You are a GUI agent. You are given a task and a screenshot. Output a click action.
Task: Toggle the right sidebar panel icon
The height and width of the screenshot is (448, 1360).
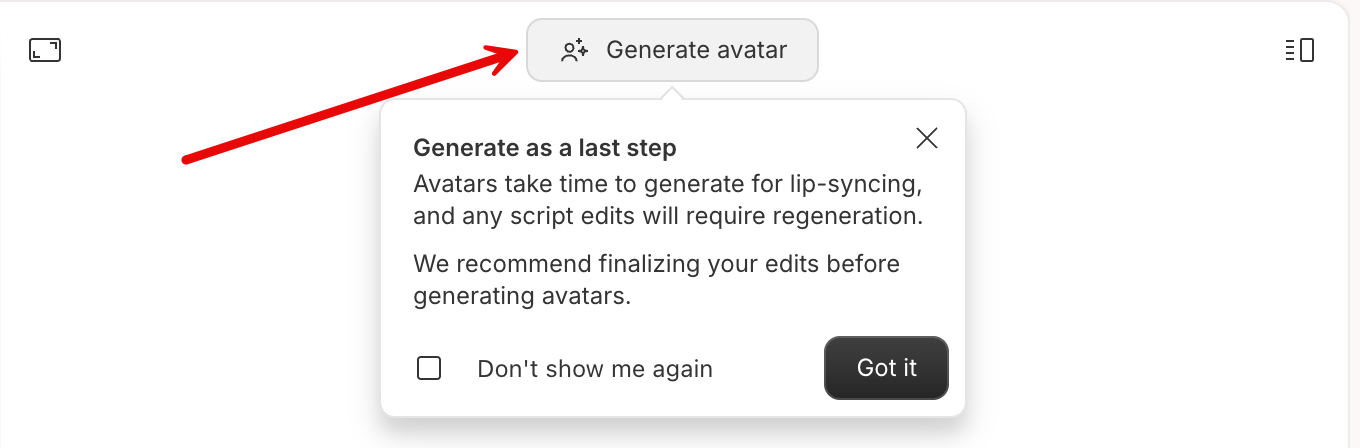pyautogui.click(x=1299, y=50)
